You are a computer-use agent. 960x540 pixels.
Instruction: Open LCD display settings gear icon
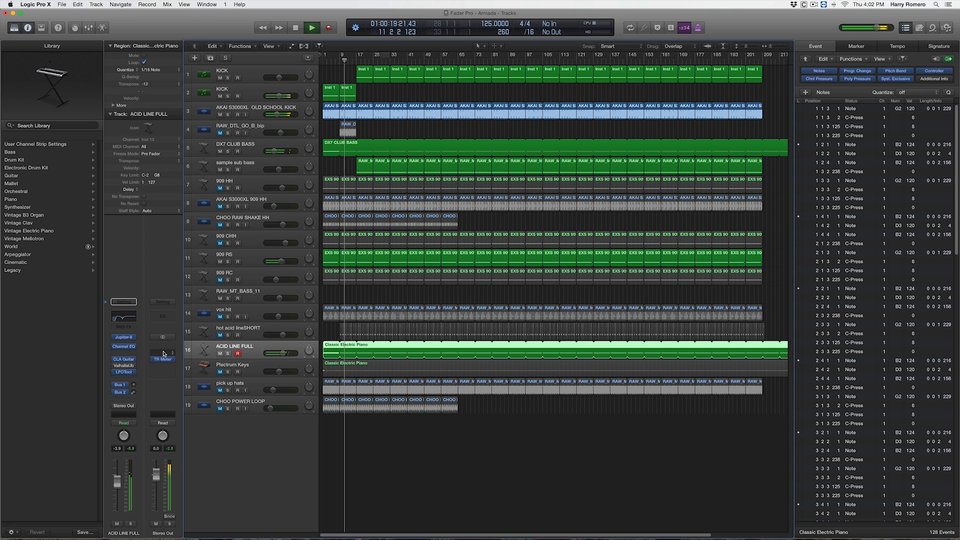356,28
